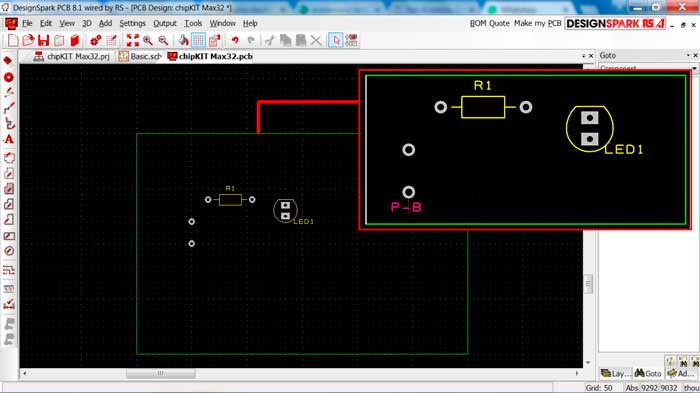This screenshot has height=393, width=700.
Task: Select the Add Pad tool in sidebar
Action: (x=8, y=61)
